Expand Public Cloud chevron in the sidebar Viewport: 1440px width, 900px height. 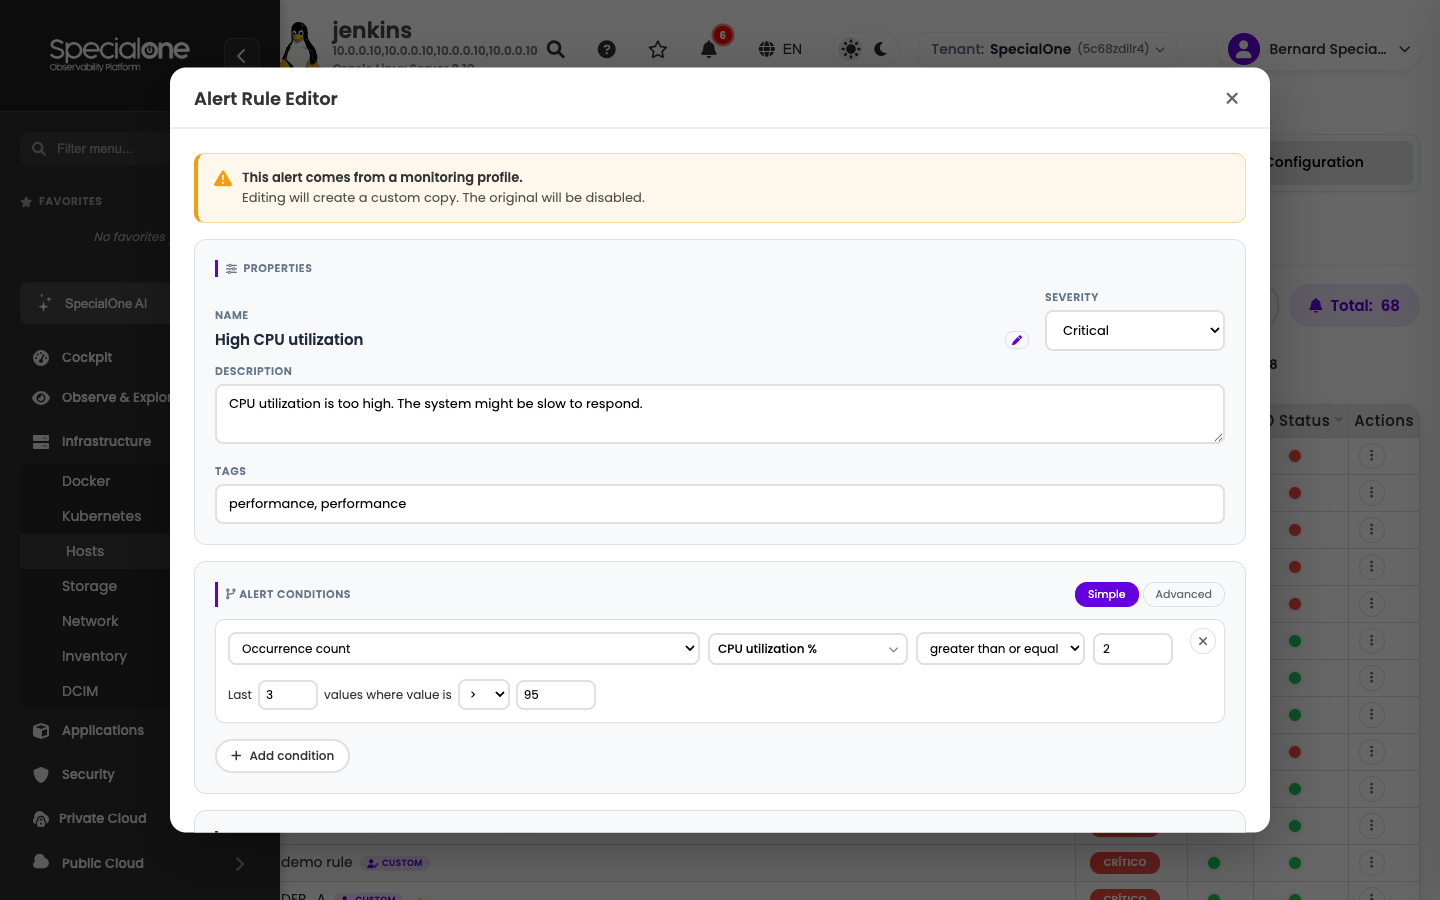[240, 863]
